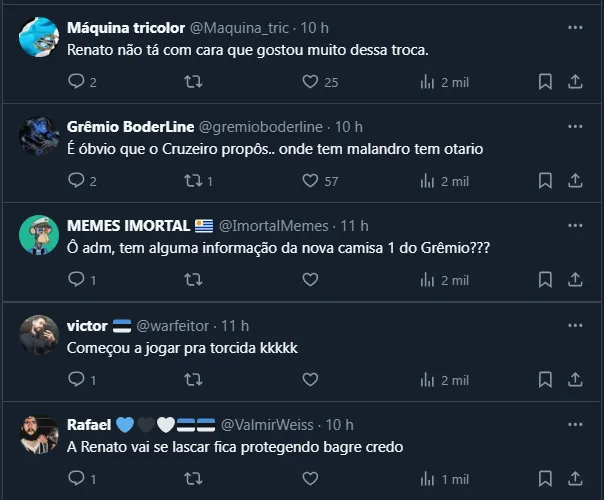Repost the MEMES IMORTAL tweet
The width and height of the screenshot is (604, 500).
pos(194,280)
